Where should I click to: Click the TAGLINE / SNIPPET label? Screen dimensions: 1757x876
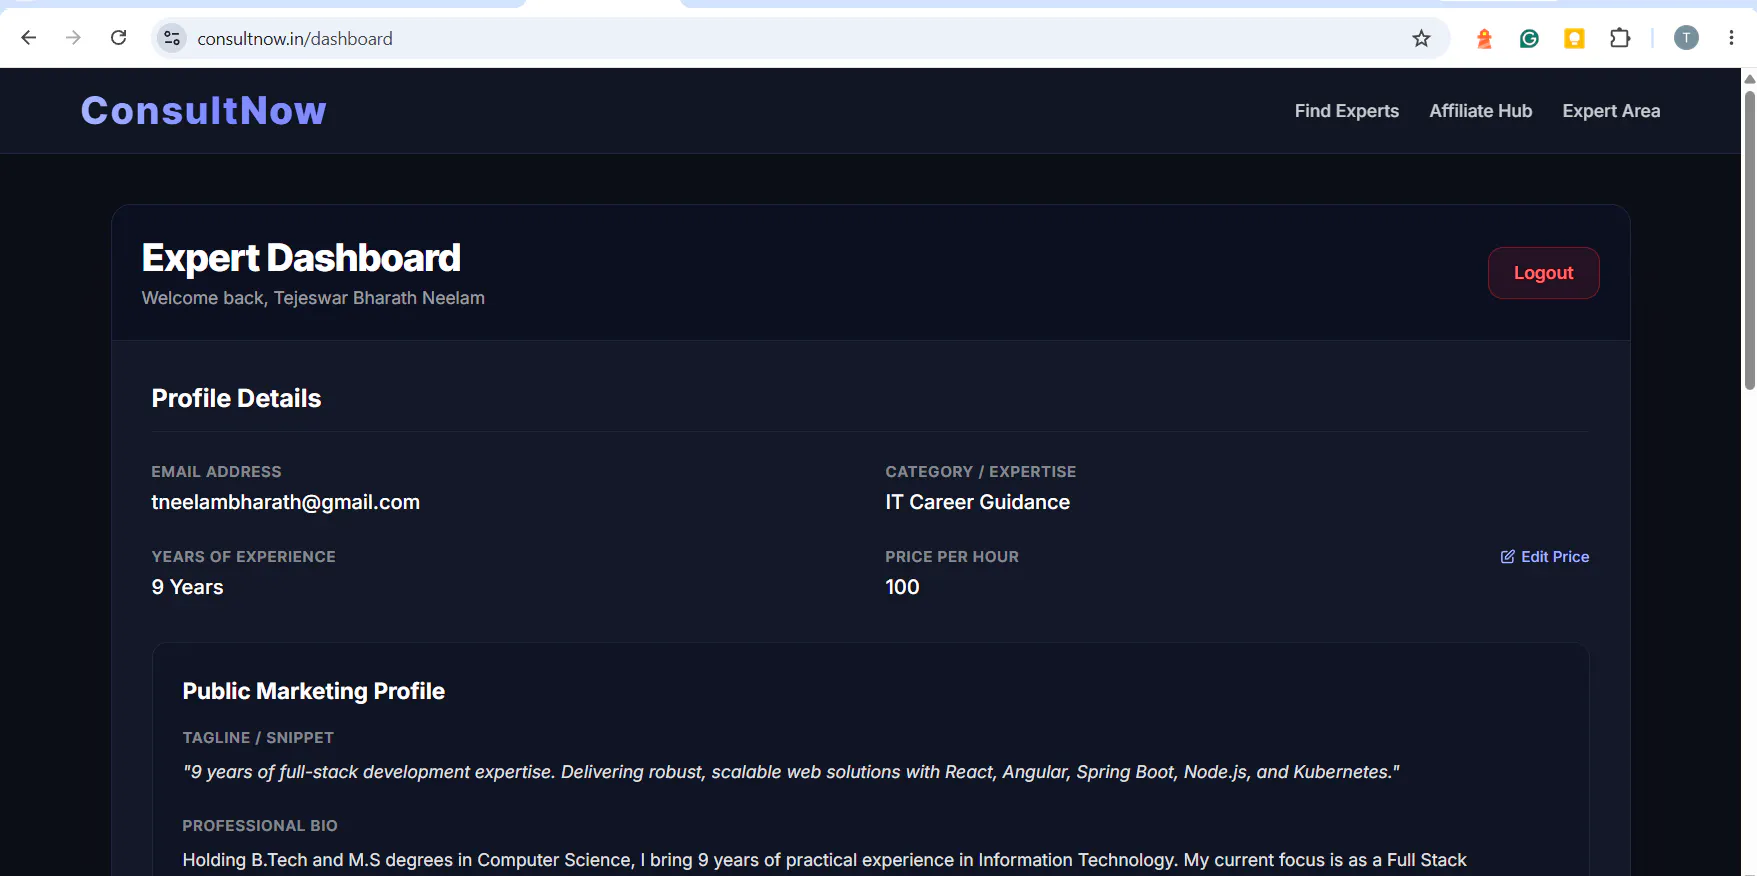click(x=258, y=738)
